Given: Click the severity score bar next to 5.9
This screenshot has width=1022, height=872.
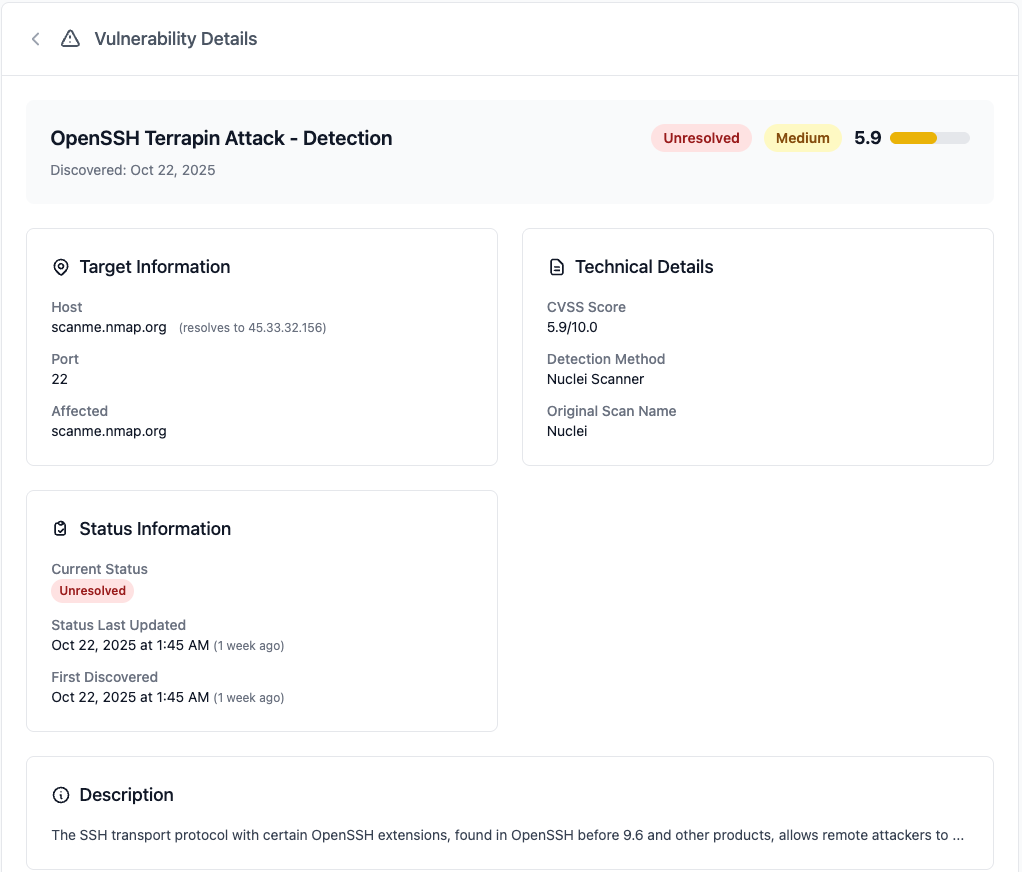Looking at the screenshot, I should pos(928,138).
